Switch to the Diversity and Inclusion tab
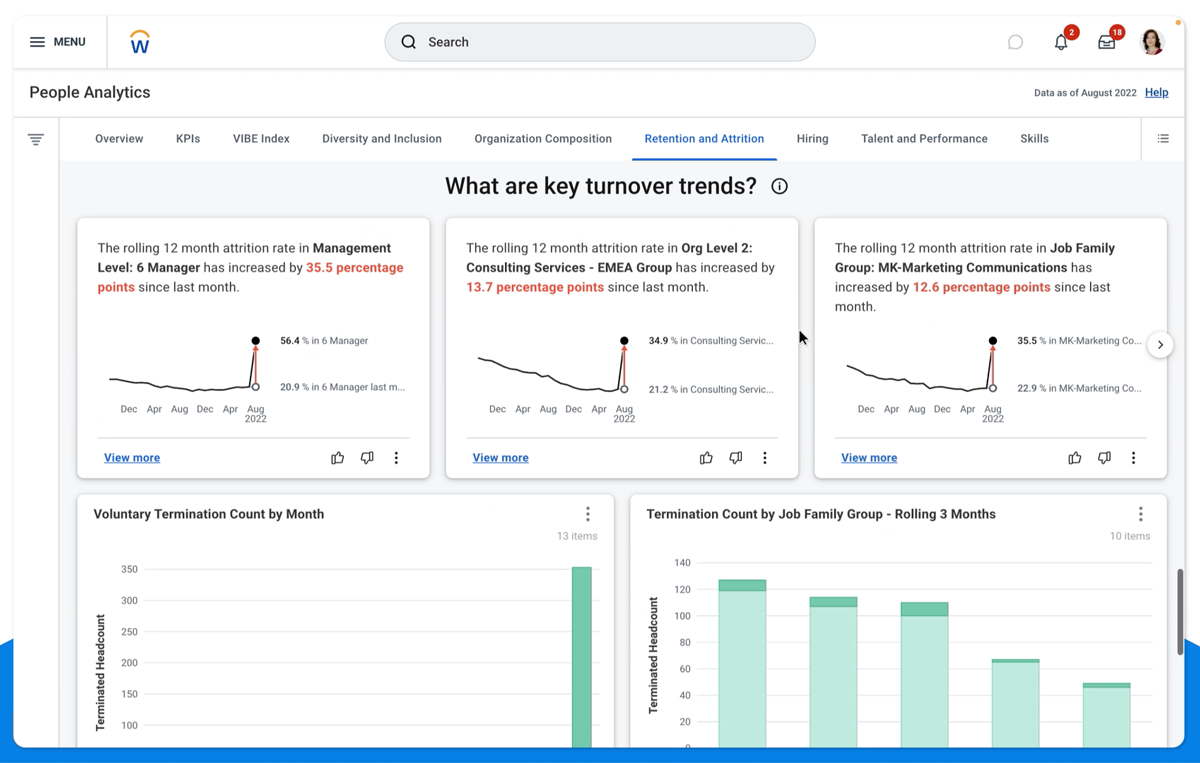The image size is (1200, 763). point(381,139)
